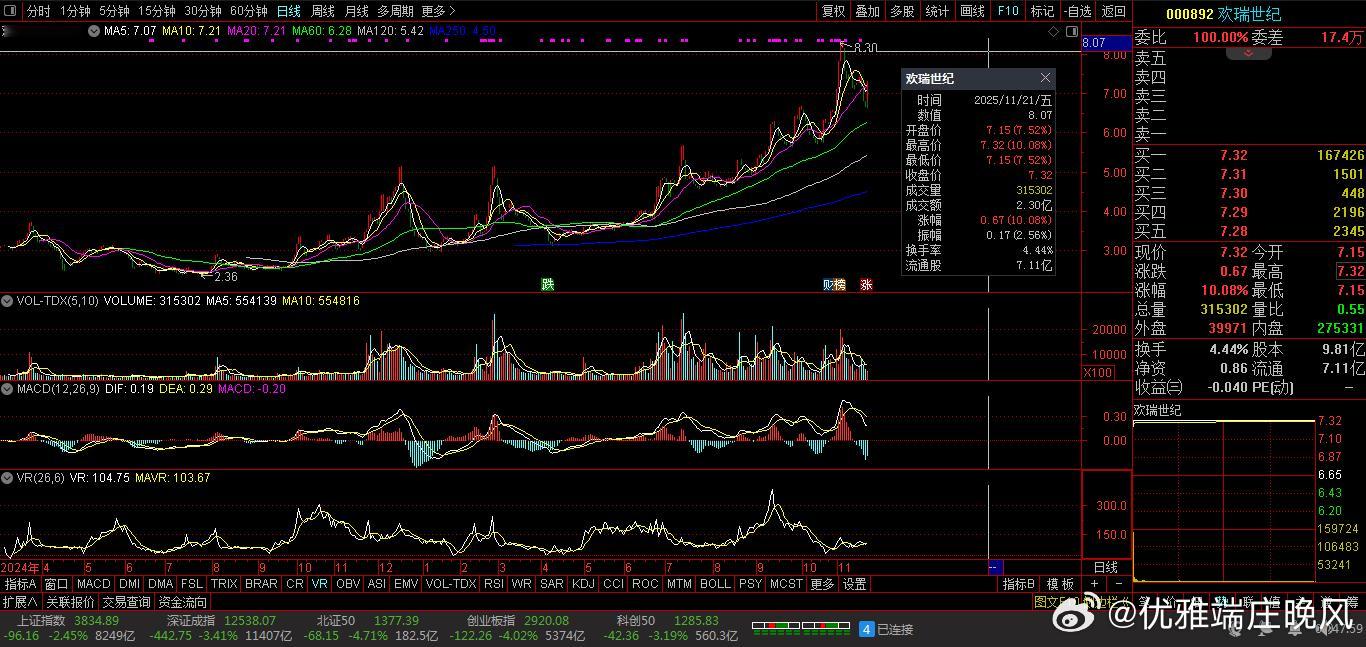This screenshot has height=647, width=1366.
Task: Click the 涨 marker icon on the chart
Action: click(866, 284)
